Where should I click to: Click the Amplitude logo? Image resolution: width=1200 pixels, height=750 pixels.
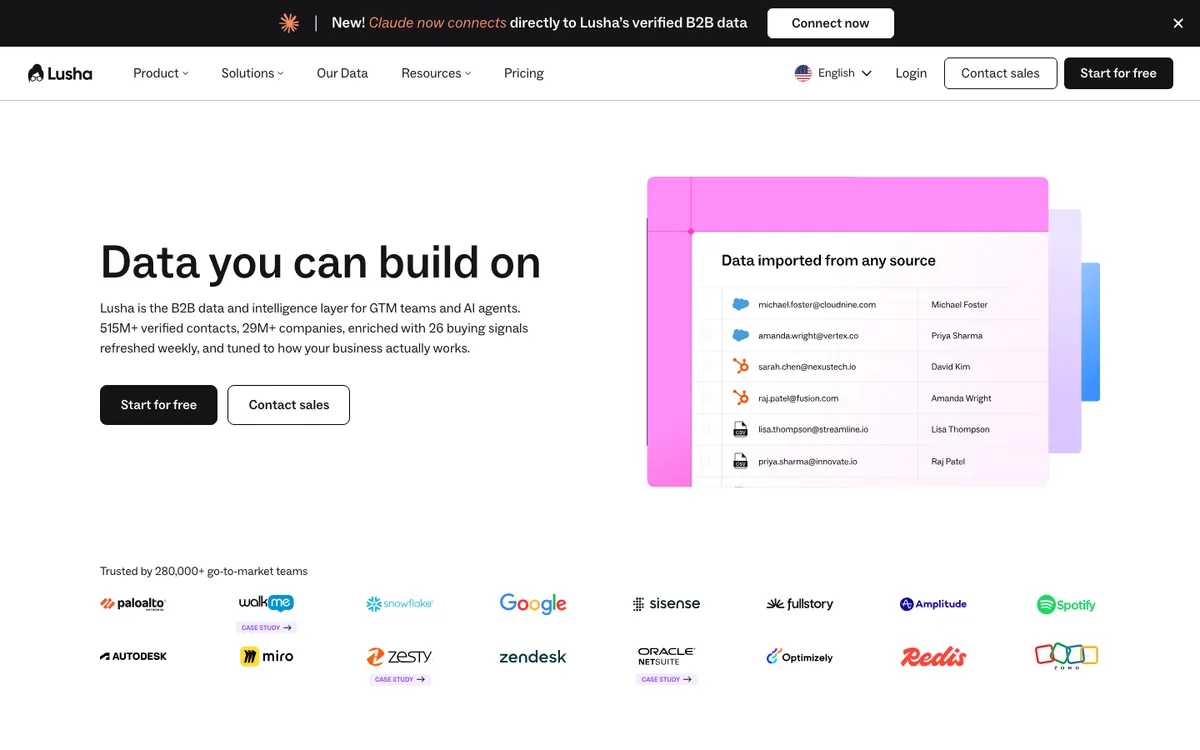click(x=933, y=604)
